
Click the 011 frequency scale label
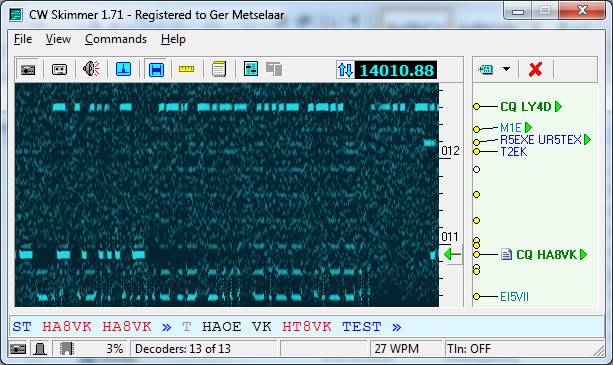450,237
